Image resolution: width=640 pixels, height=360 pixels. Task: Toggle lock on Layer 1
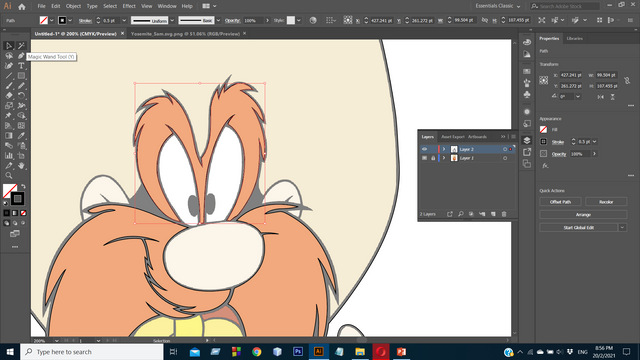(433, 158)
